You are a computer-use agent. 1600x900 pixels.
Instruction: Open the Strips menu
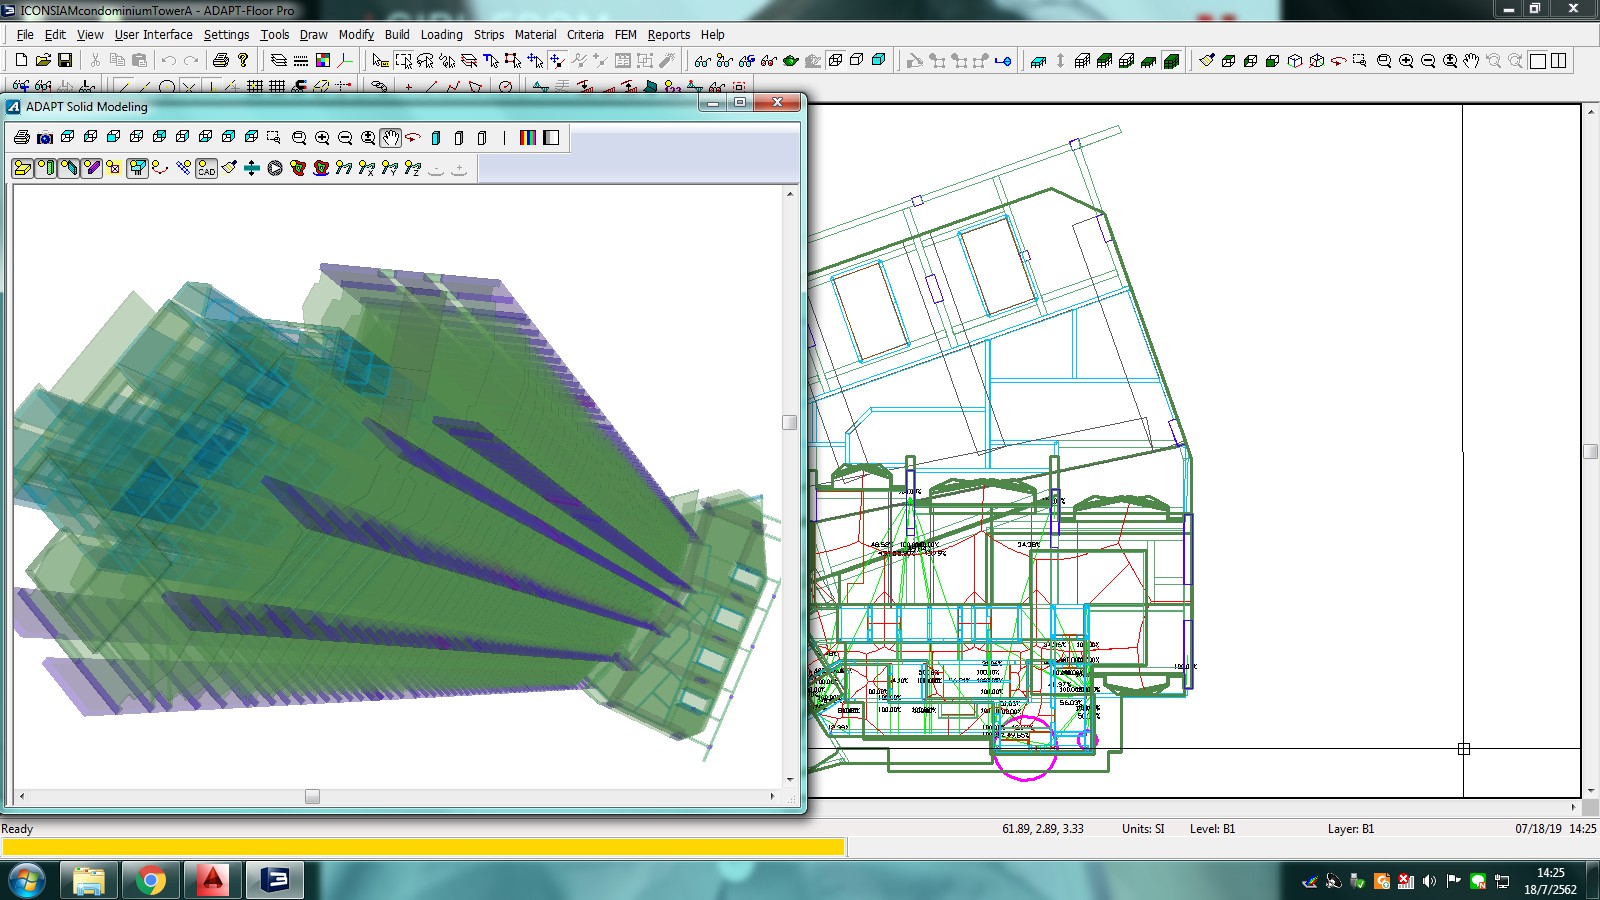488,34
